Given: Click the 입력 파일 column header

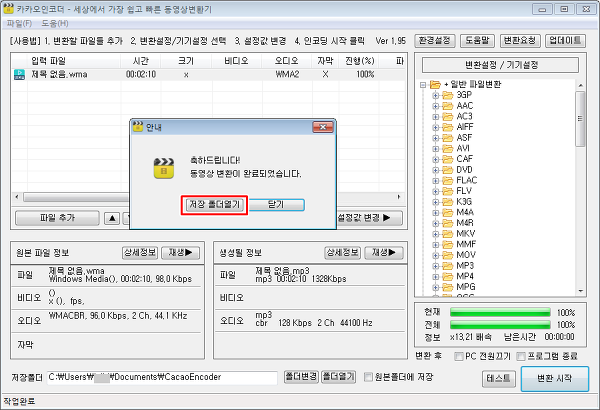Looking at the screenshot, I should 74,61.
